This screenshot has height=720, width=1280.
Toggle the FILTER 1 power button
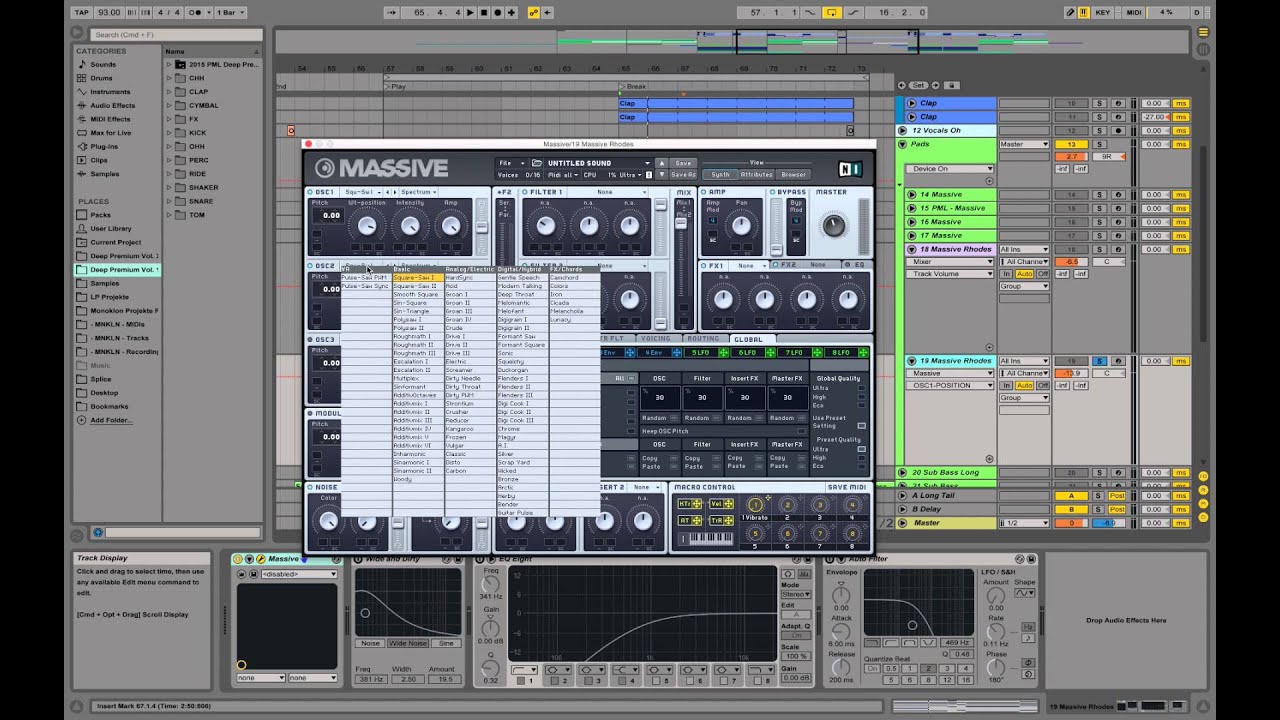point(524,192)
